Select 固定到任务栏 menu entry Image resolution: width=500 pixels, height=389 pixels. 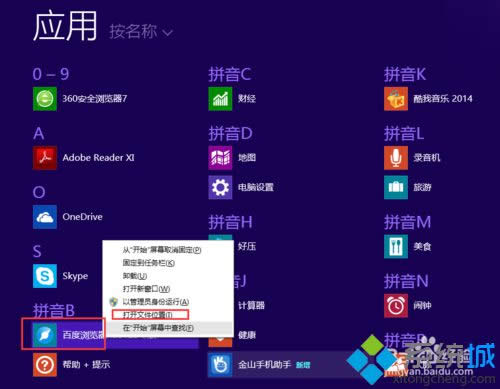coord(149,263)
